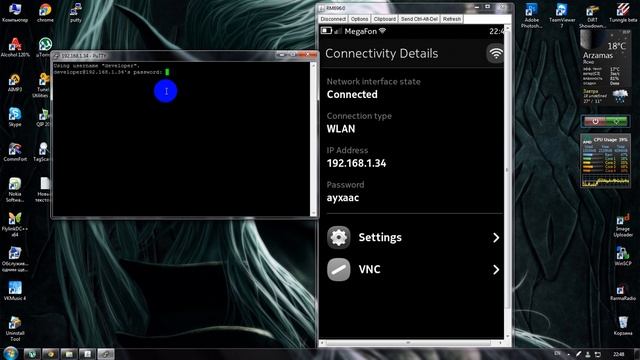Open the WinSCP desktop shortcut

click(x=623, y=256)
